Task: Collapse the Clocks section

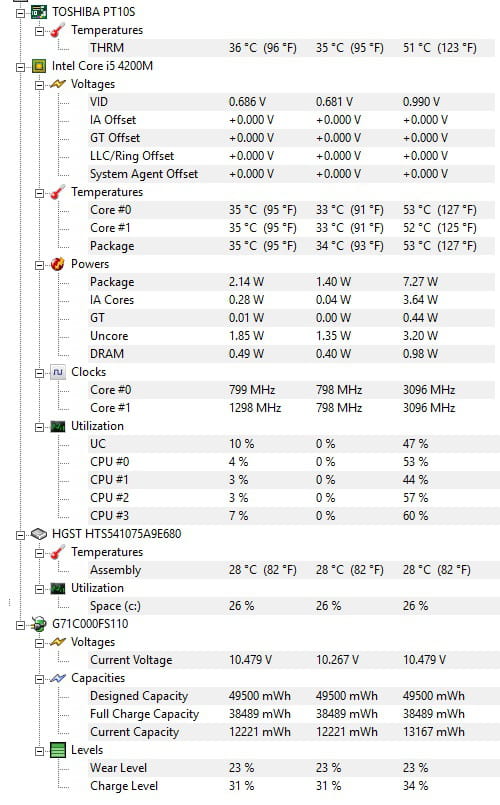Action: pyautogui.click(x=40, y=373)
